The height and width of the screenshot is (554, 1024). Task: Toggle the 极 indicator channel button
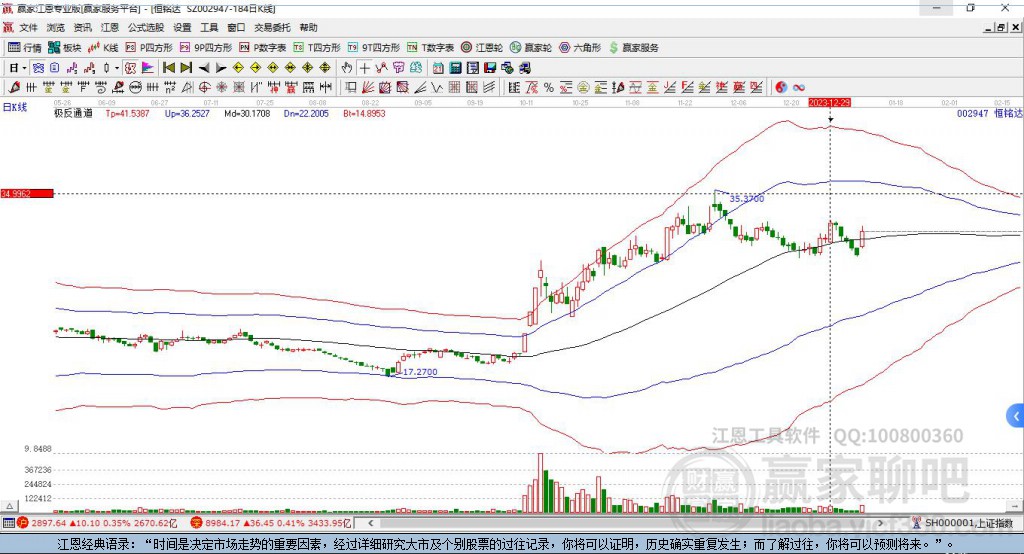pyautogui.click(x=131, y=68)
